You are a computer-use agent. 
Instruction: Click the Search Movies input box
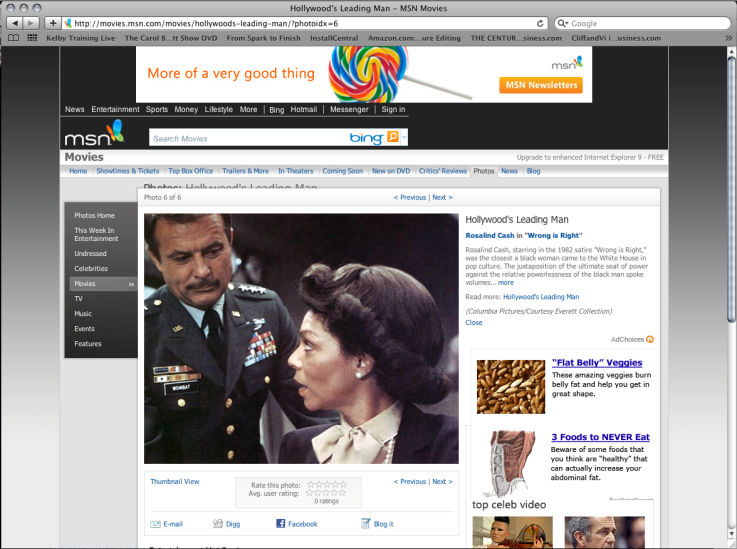click(249, 138)
